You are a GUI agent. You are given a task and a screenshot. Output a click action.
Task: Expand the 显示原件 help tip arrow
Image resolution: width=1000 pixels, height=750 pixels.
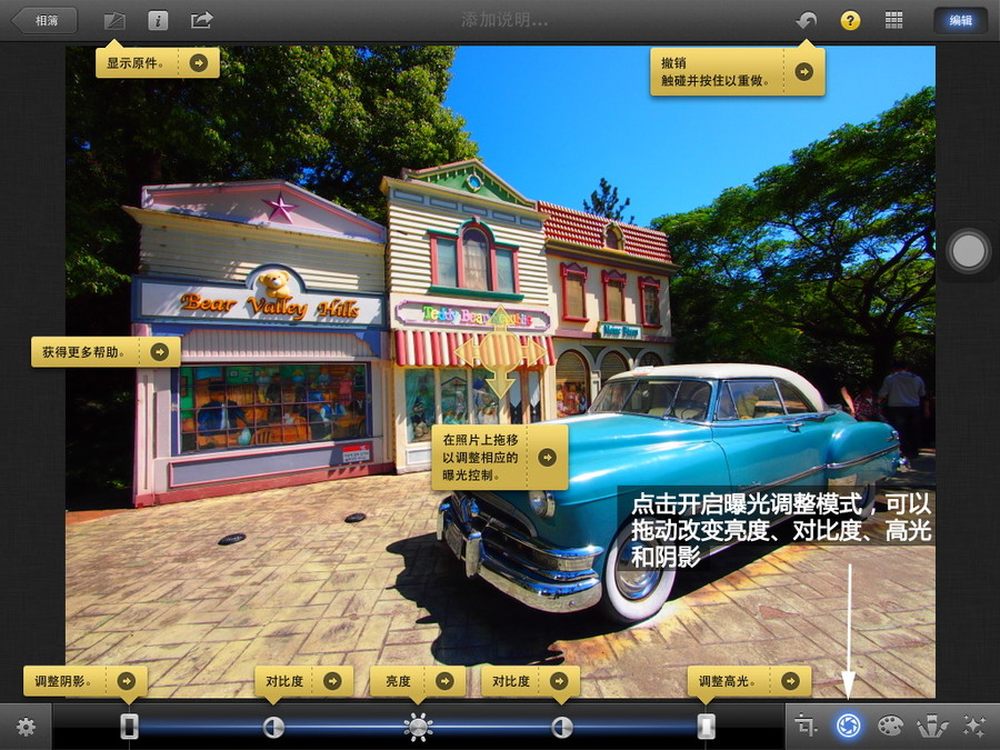pos(199,63)
